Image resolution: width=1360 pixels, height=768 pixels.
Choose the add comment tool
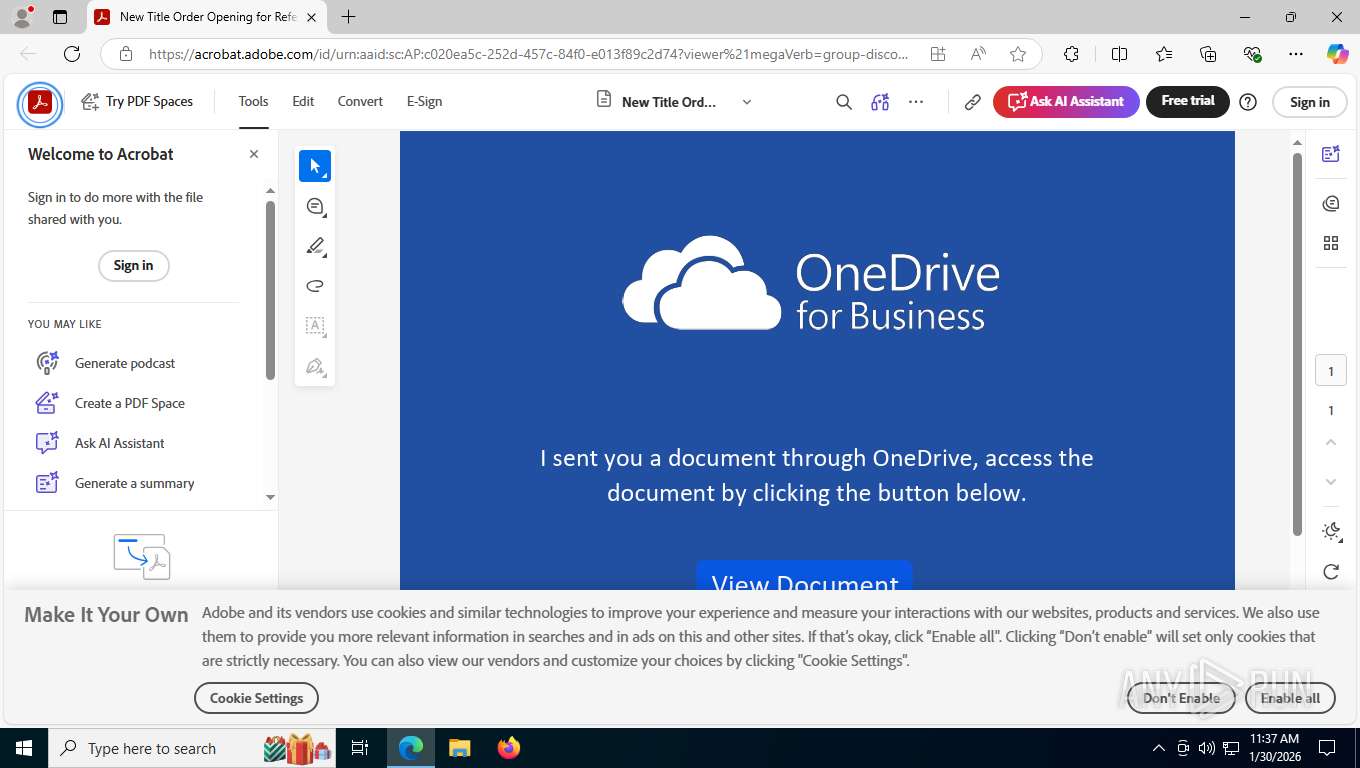(315, 206)
